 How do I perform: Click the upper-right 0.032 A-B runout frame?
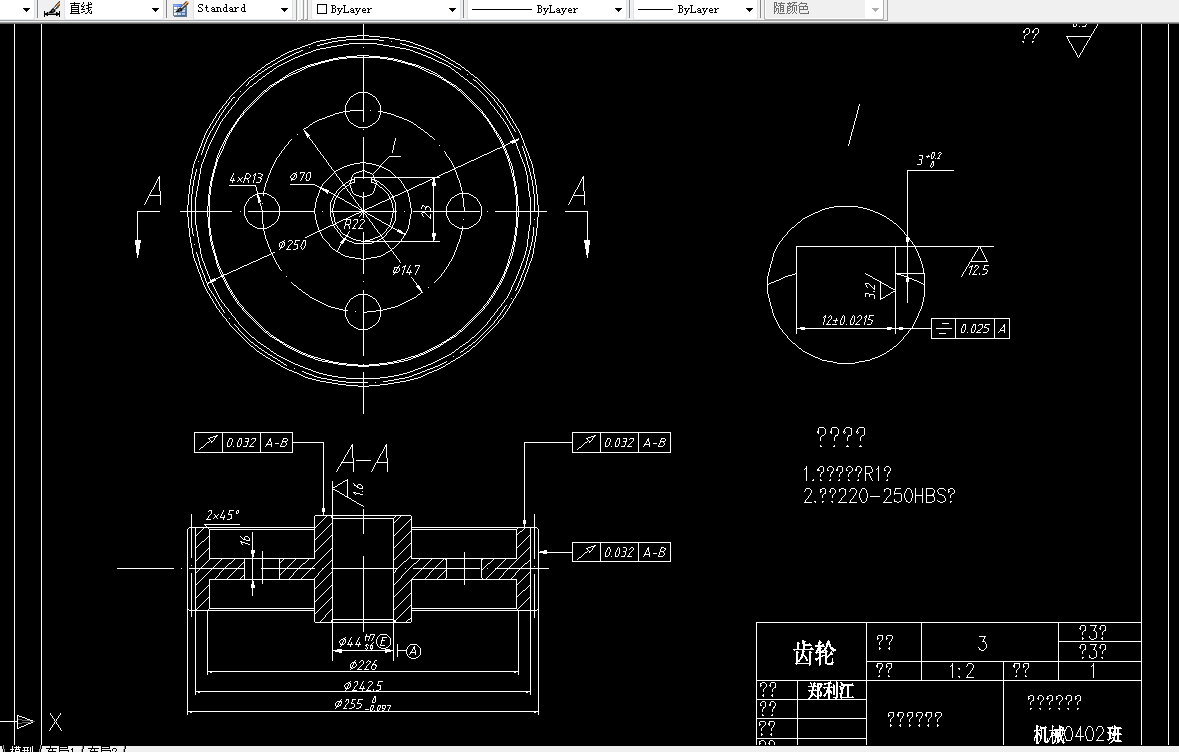click(621, 443)
